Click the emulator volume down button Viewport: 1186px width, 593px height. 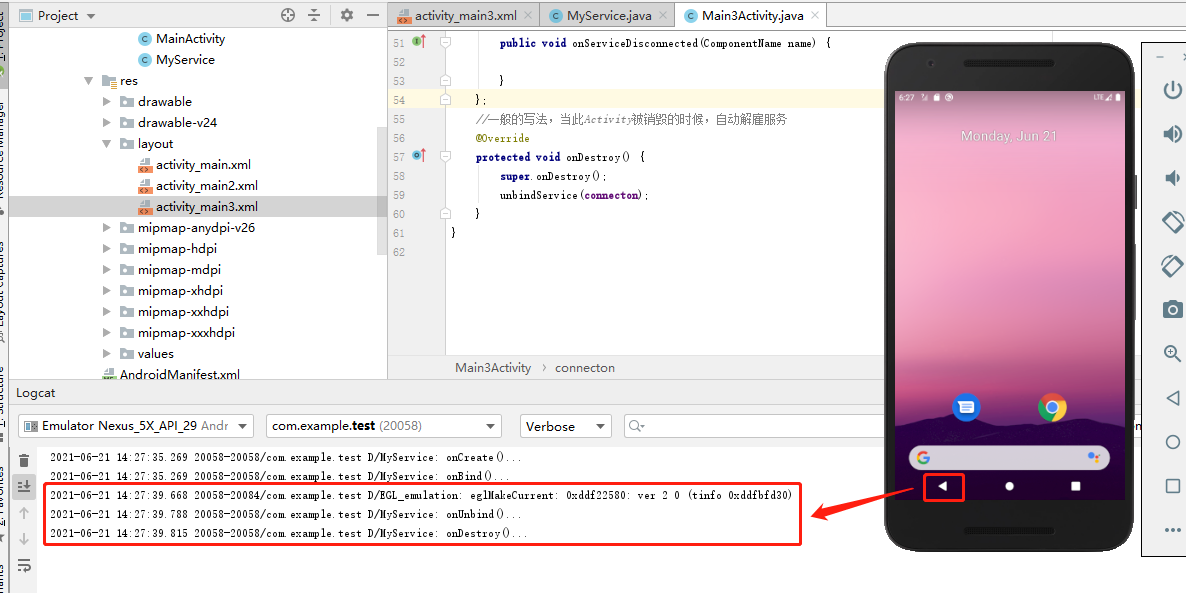(x=1172, y=178)
